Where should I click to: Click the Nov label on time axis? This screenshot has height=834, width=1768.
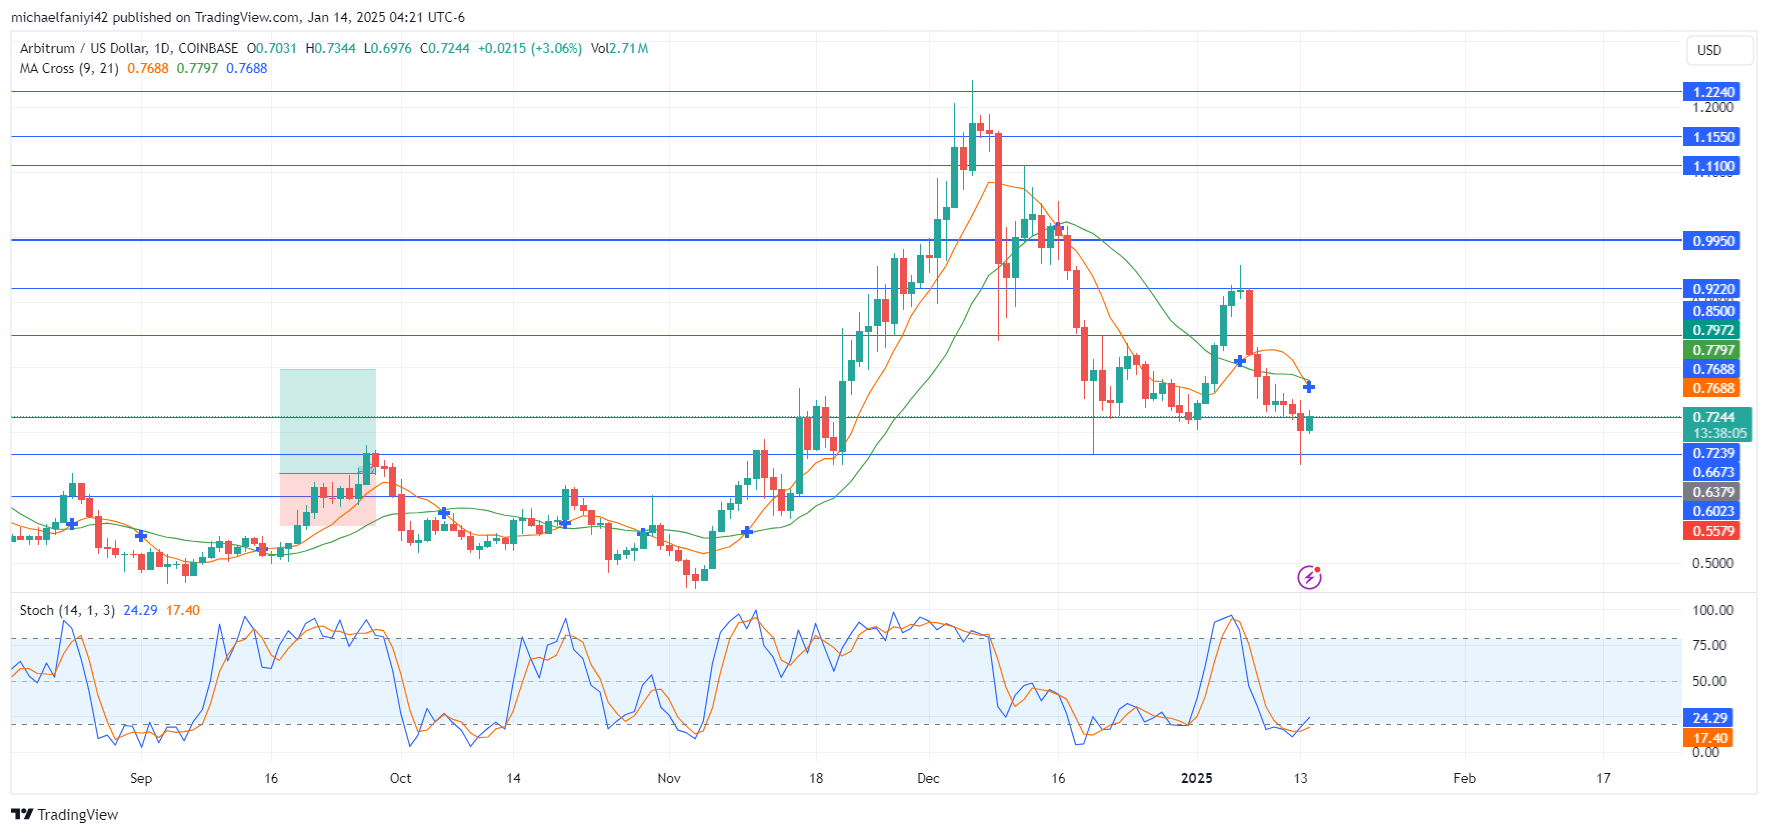pos(669,778)
